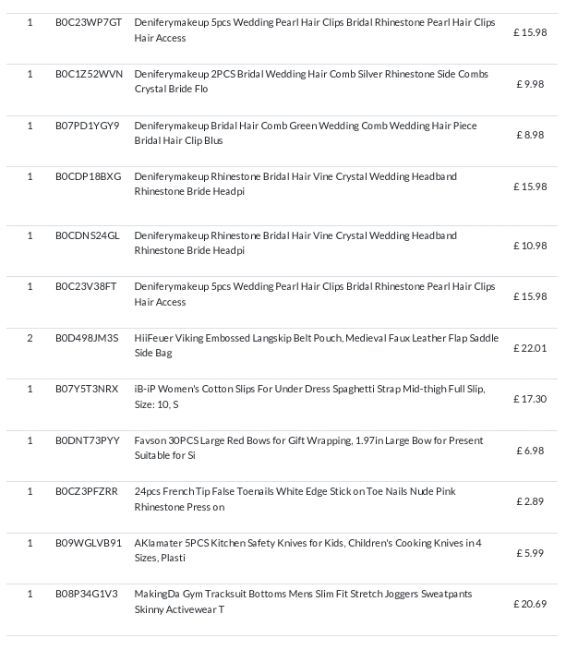Open the Bridal Hair Comb Green item title
566x650 pixels.
click(306, 133)
